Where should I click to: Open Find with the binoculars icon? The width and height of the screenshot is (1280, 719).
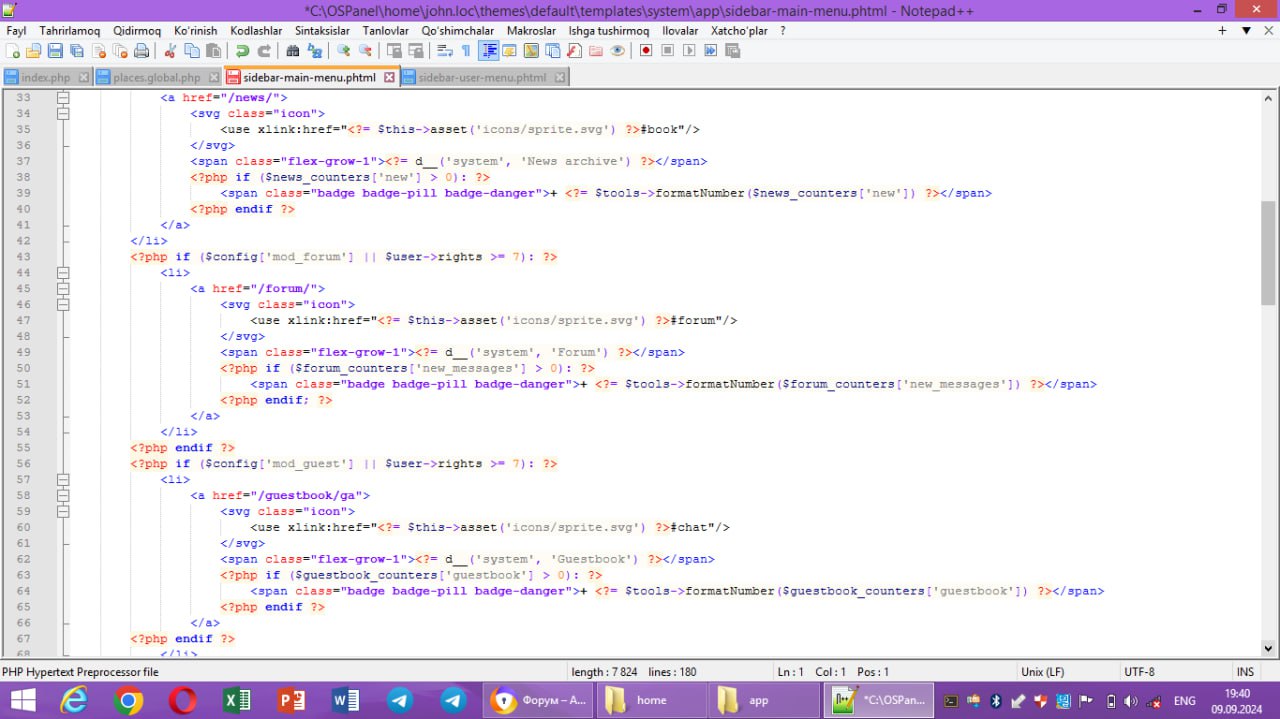292,51
